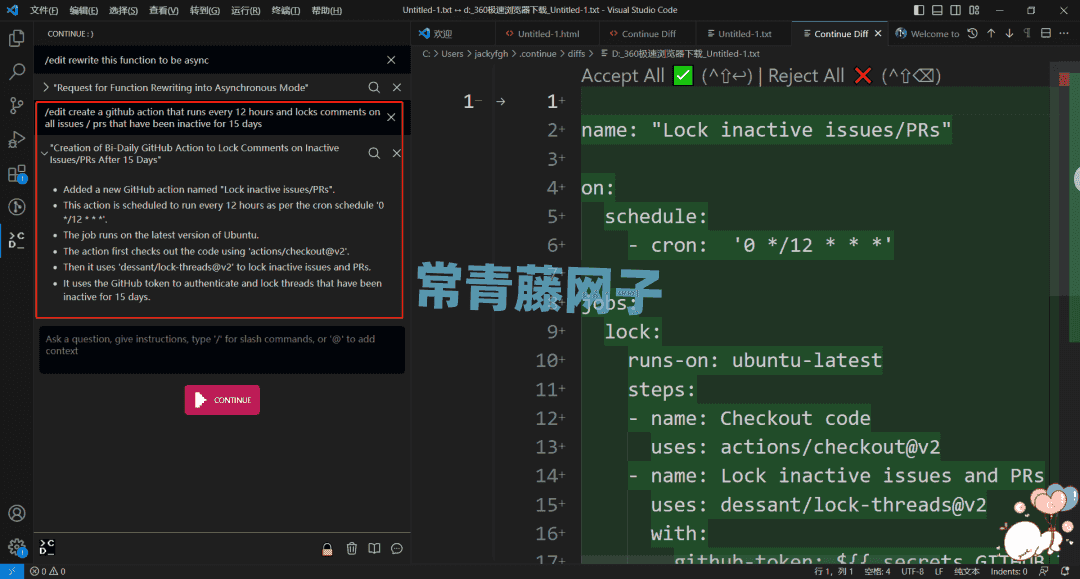Open the 帮助(H) menu
The image size is (1080, 579).
(x=326, y=10)
